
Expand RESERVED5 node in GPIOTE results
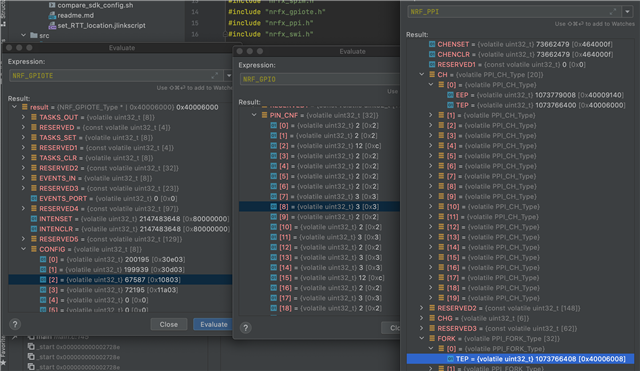(x=24, y=239)
